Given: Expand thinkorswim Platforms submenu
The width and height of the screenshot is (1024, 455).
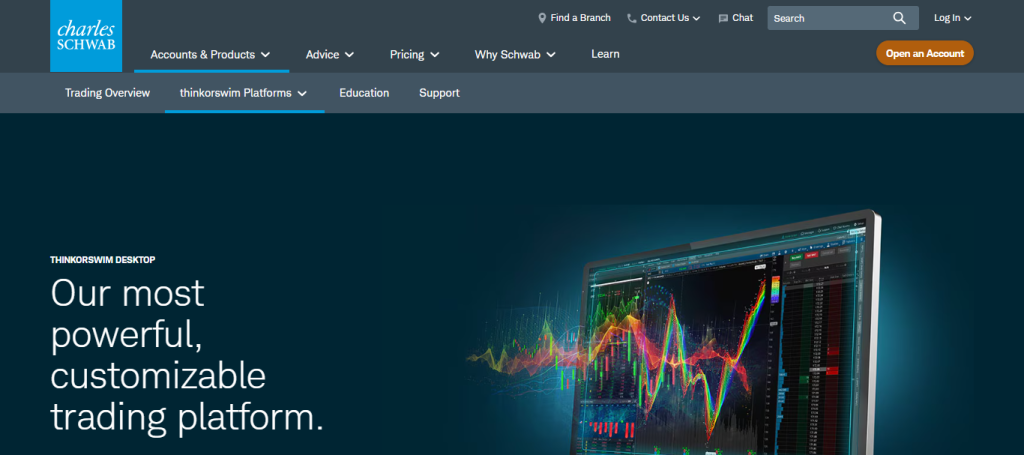Looking at the screenshot, I should pyautogui.click(x=244, y=93).
